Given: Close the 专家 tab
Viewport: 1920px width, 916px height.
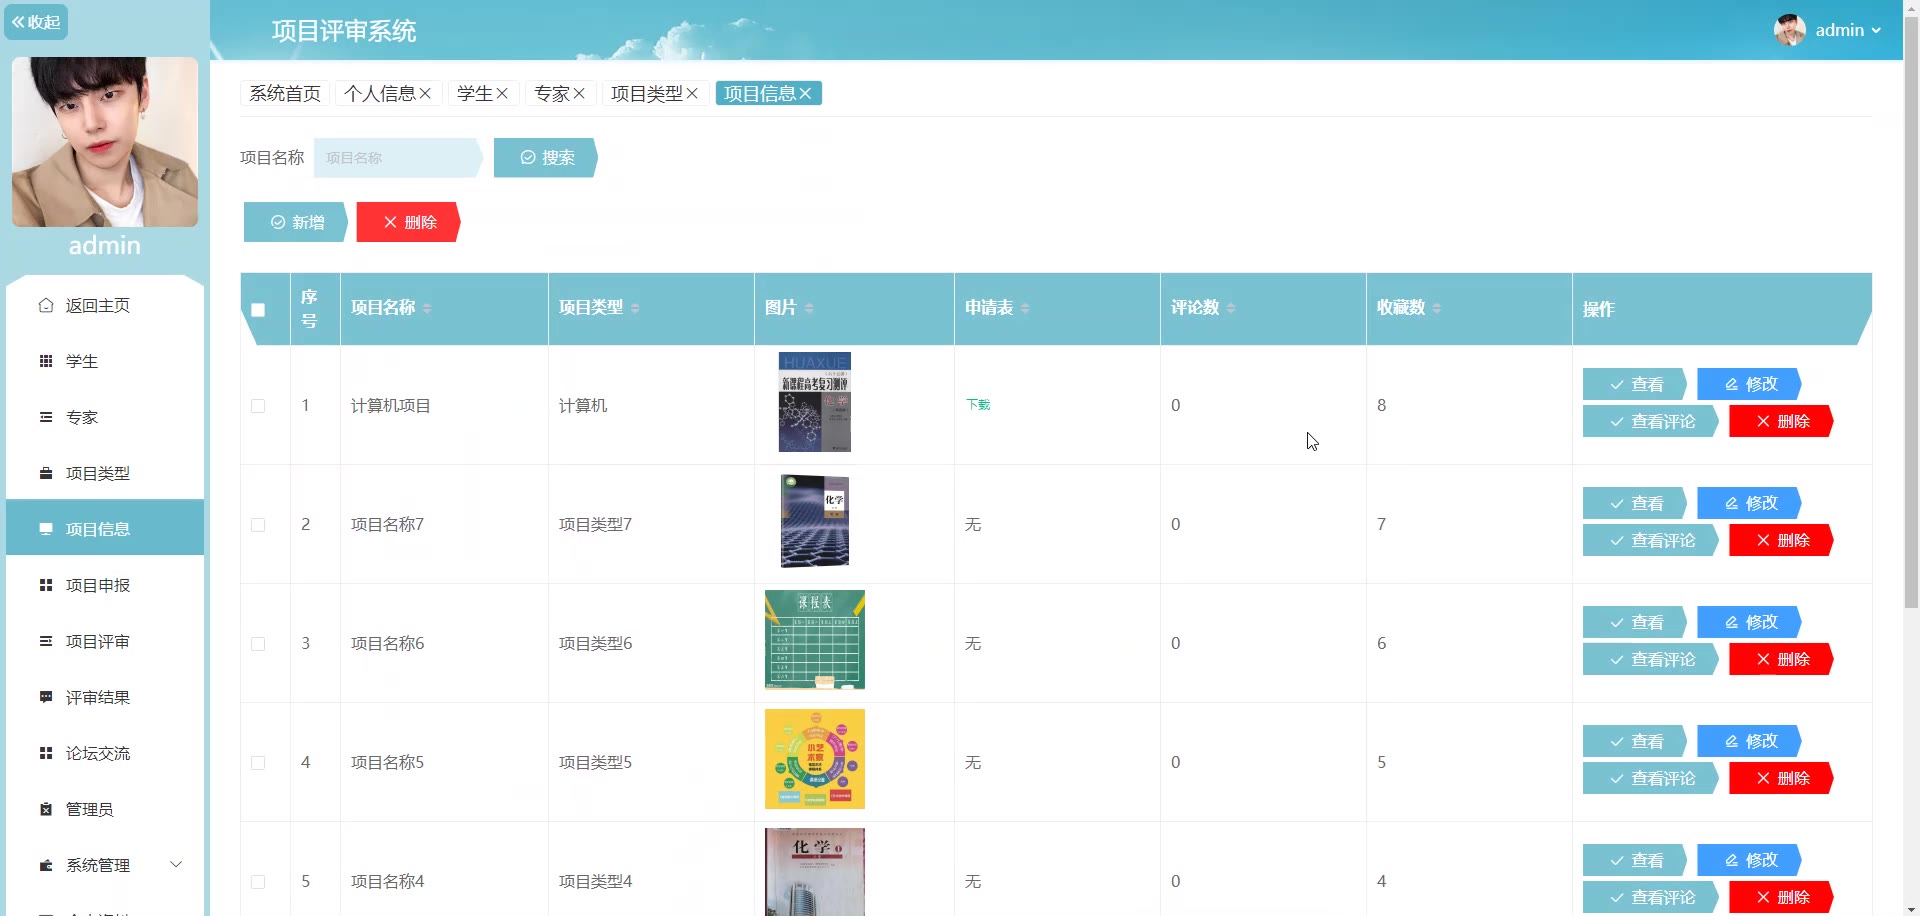Looking at the screenshot, I should (579, 93).
